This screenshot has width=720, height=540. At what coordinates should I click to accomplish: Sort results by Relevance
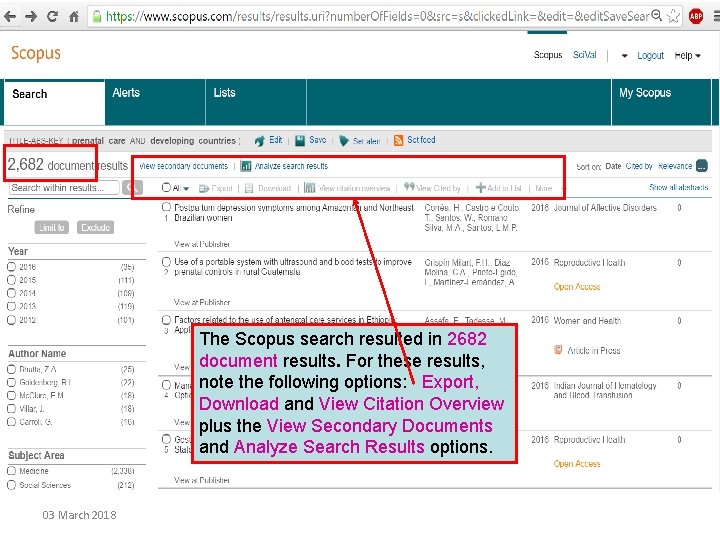click(675, 166)
